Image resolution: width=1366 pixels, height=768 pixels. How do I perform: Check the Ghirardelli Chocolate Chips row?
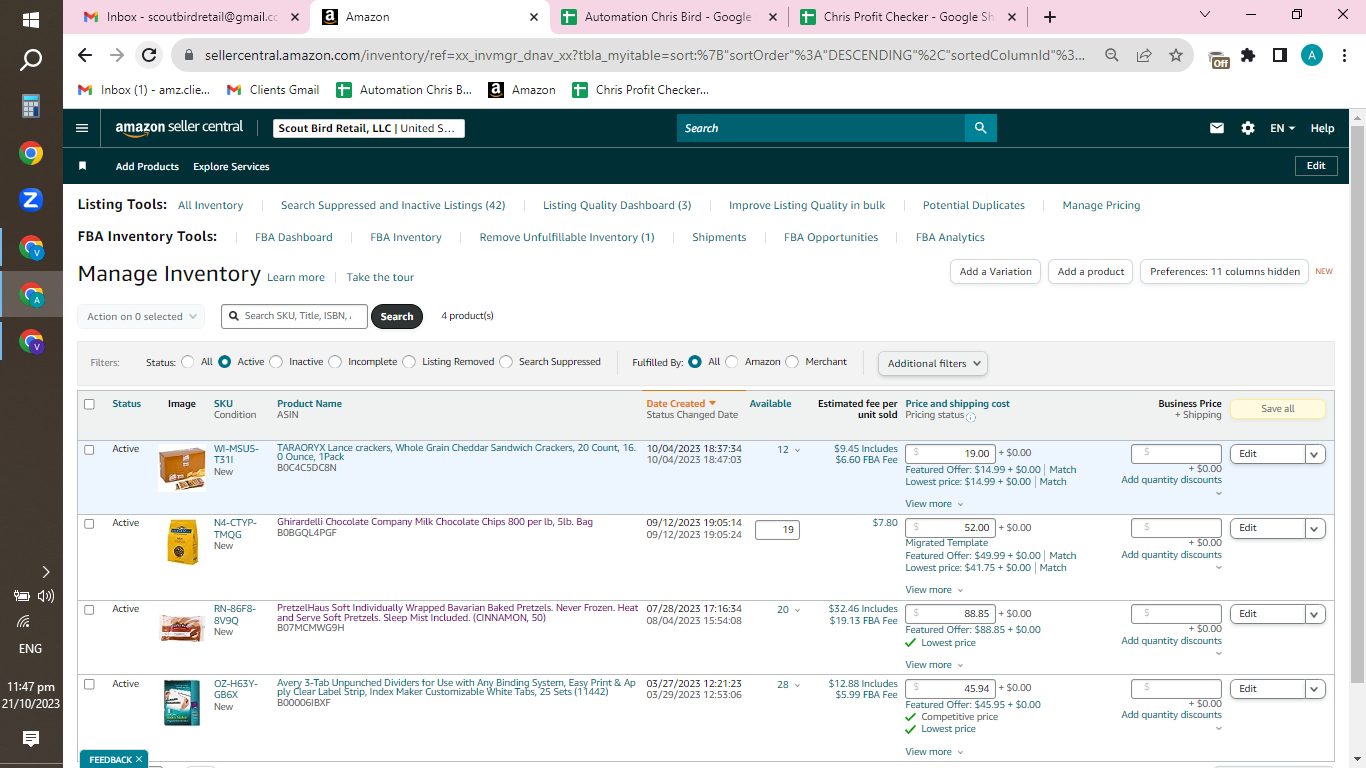click(x=89, y=524)
